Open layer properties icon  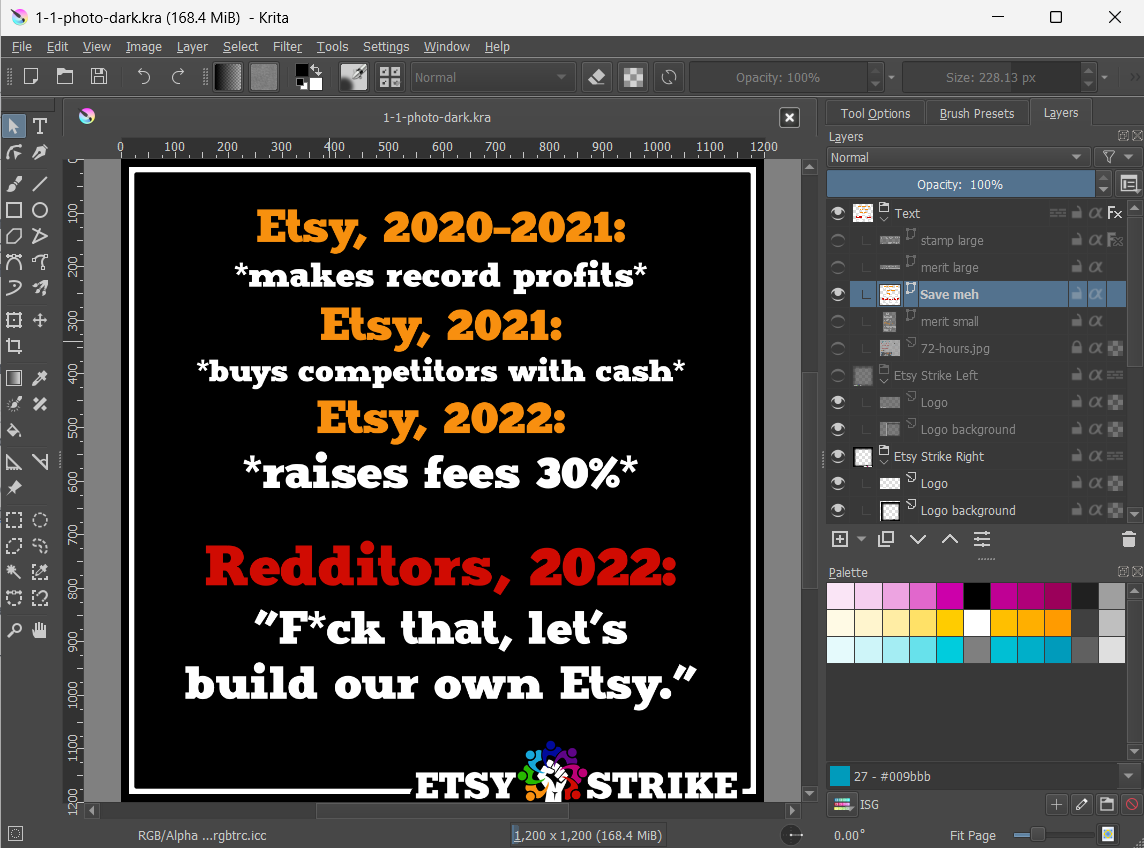[982, 539]
